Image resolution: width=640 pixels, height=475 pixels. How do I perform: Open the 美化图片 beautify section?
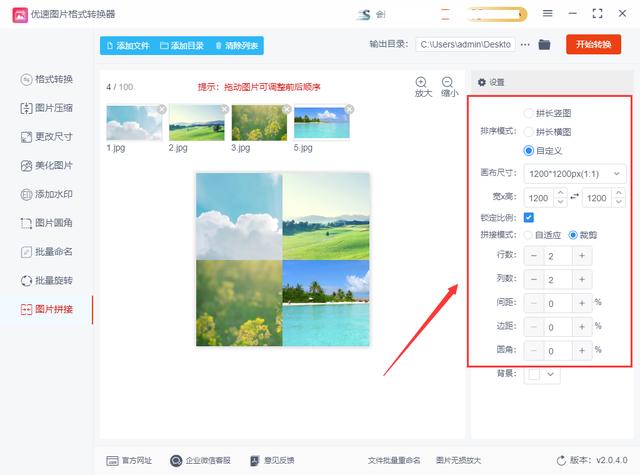[x=47, y=166]
